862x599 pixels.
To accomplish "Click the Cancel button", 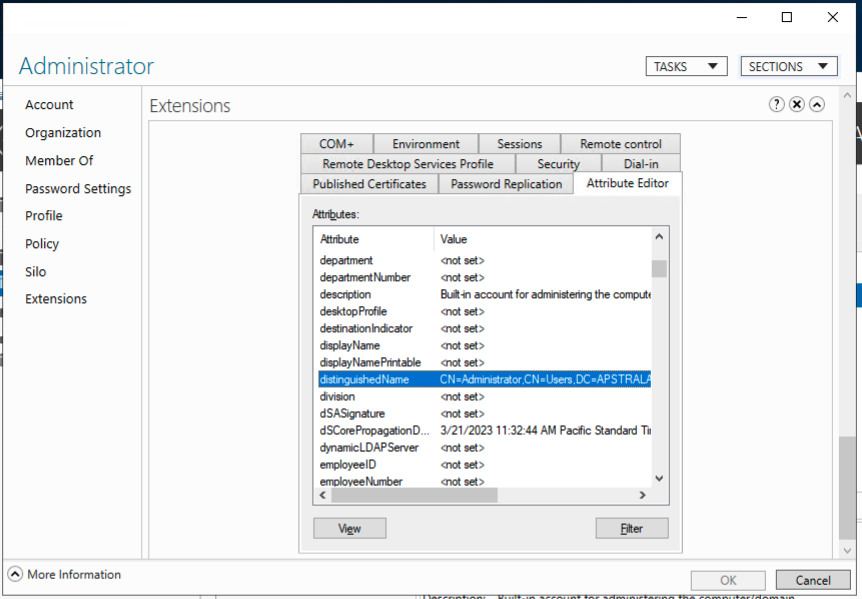I will click(813, 579).
